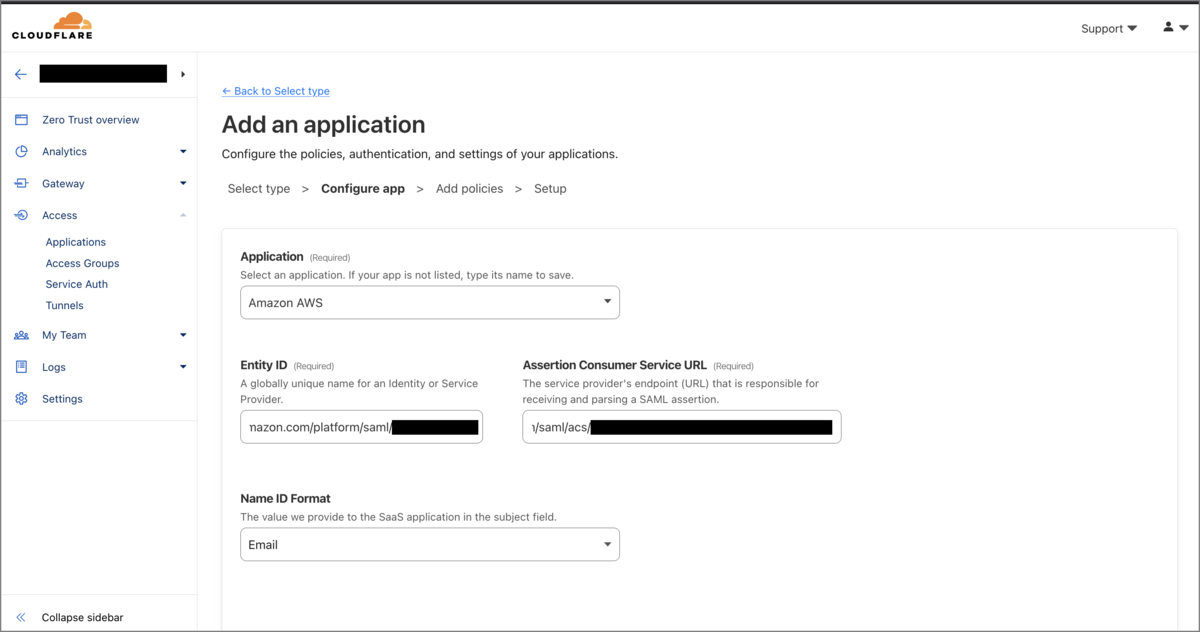The height and width of the screenshot is (632, 1200).
Task: Open Zero Trust overview page
Action: [91, 120]
